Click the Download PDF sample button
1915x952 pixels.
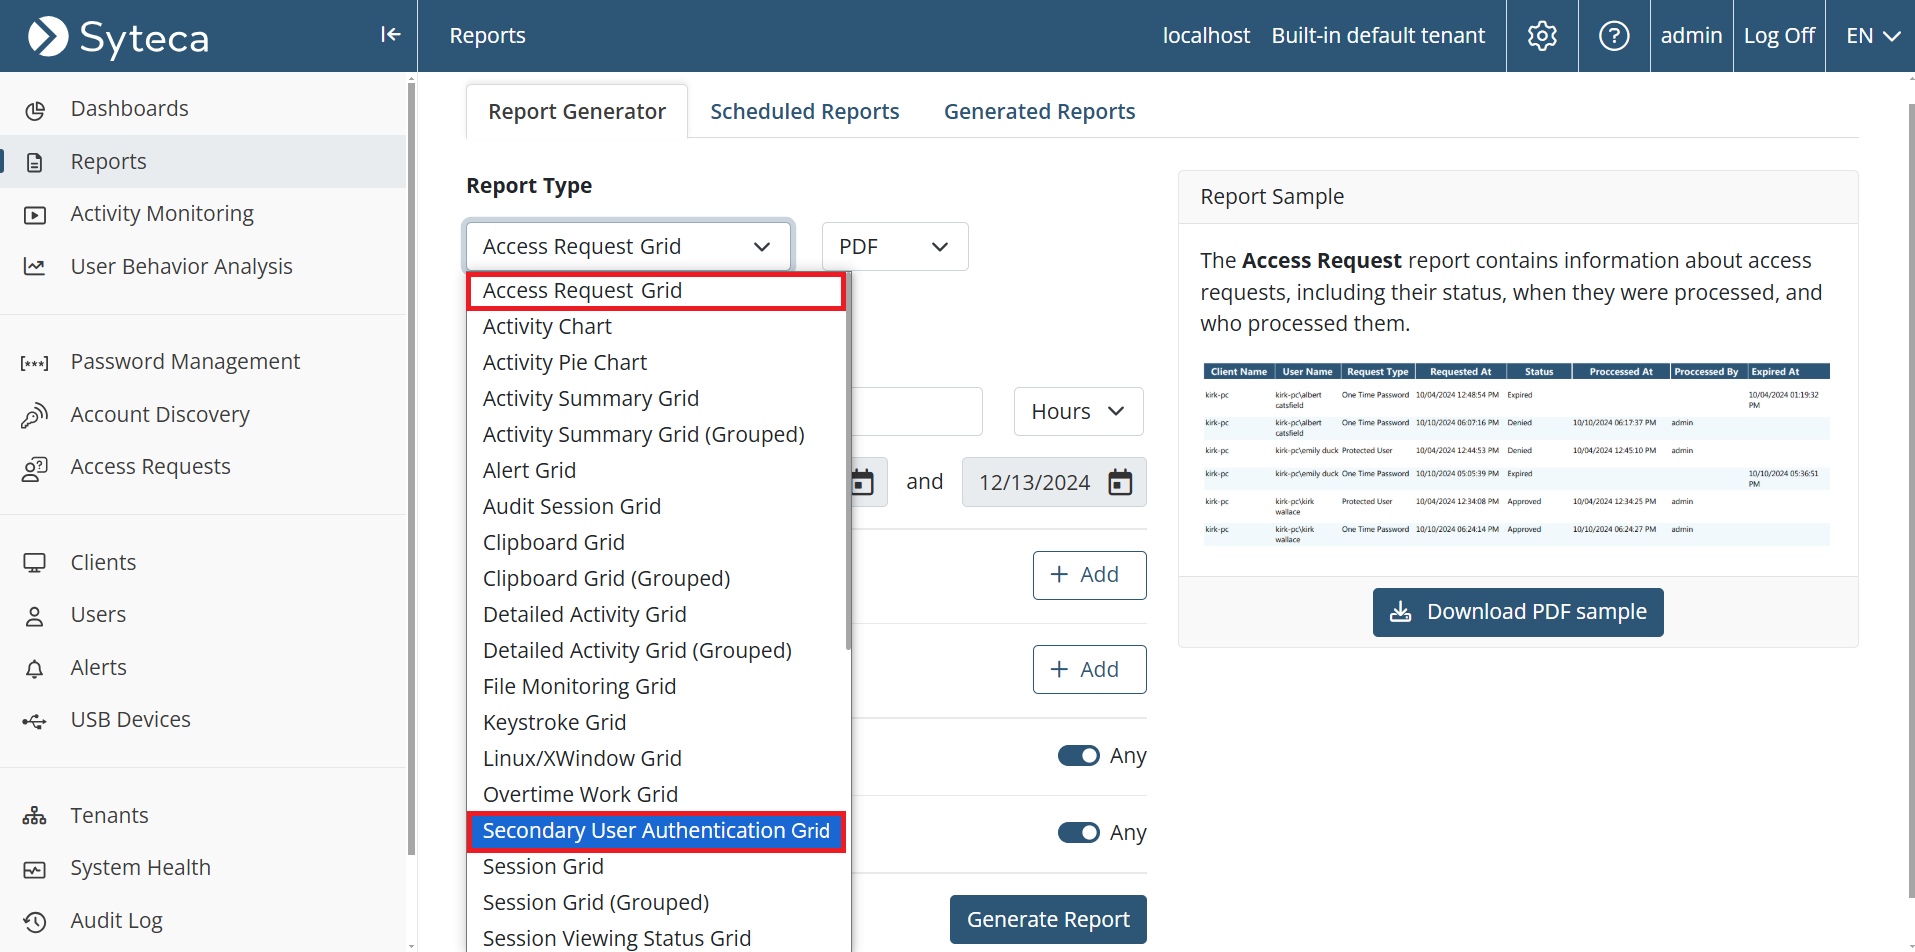[1517, 612]
